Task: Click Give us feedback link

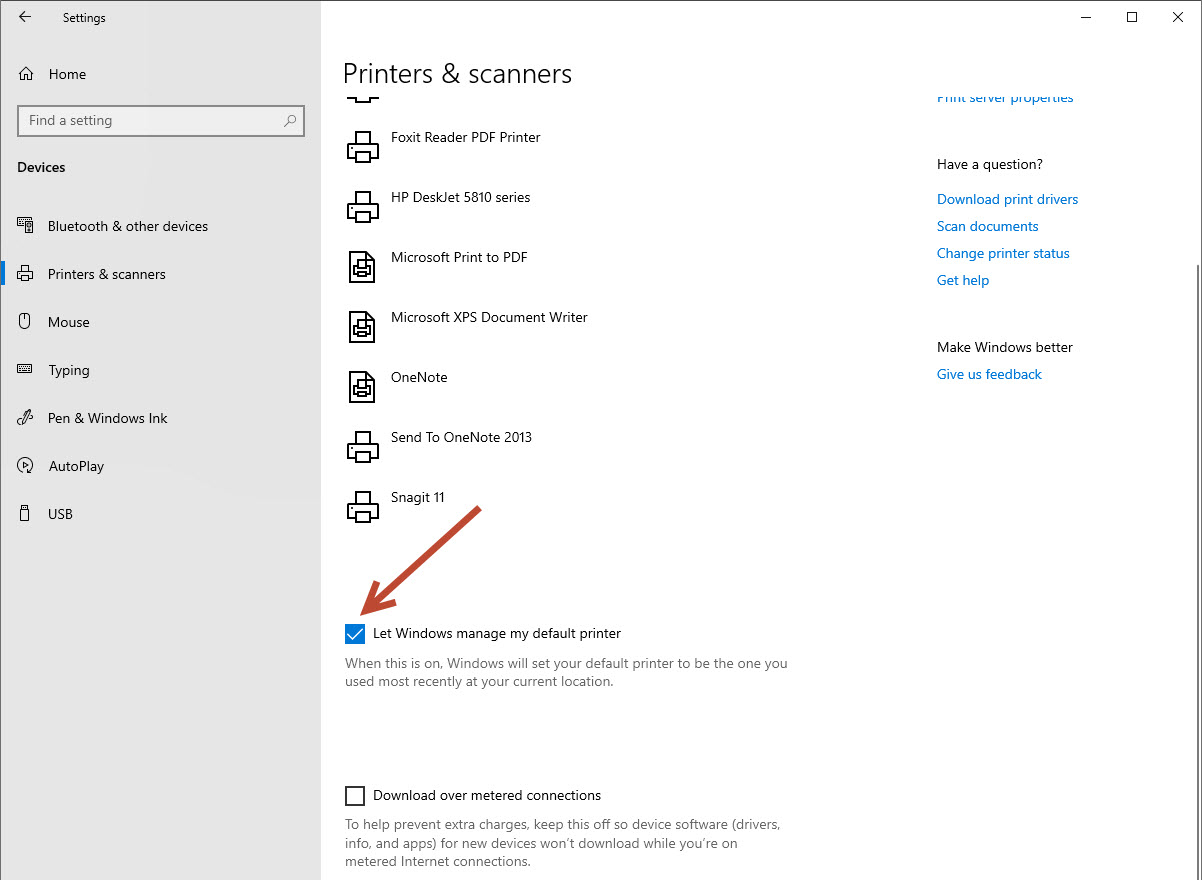Action: point(989,374)
